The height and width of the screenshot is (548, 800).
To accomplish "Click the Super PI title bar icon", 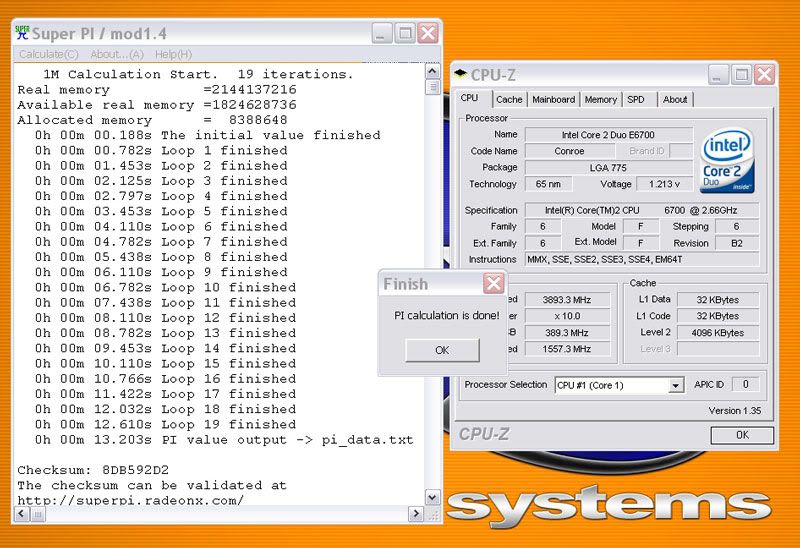I will (x=22, y=33).
